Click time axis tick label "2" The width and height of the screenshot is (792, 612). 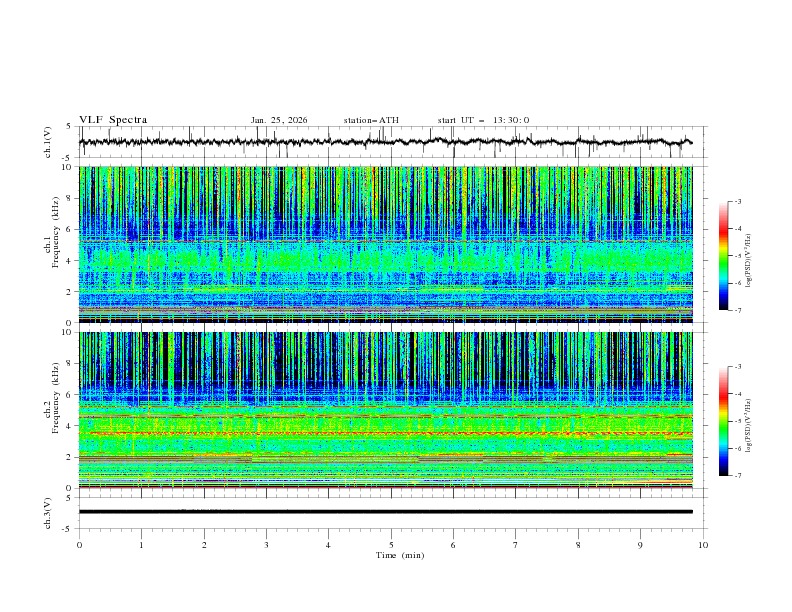pos(204,545)
